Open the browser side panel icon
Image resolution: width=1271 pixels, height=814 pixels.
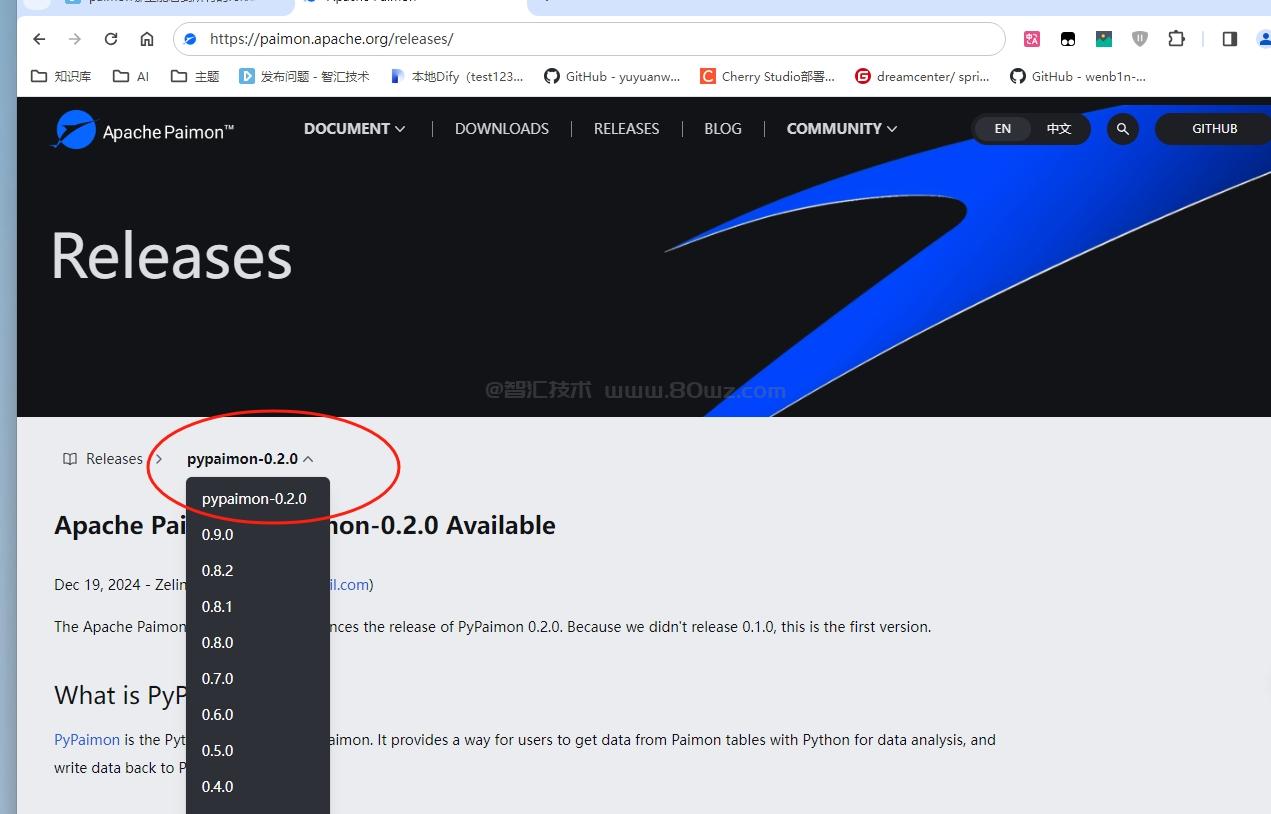[1229, 39]
